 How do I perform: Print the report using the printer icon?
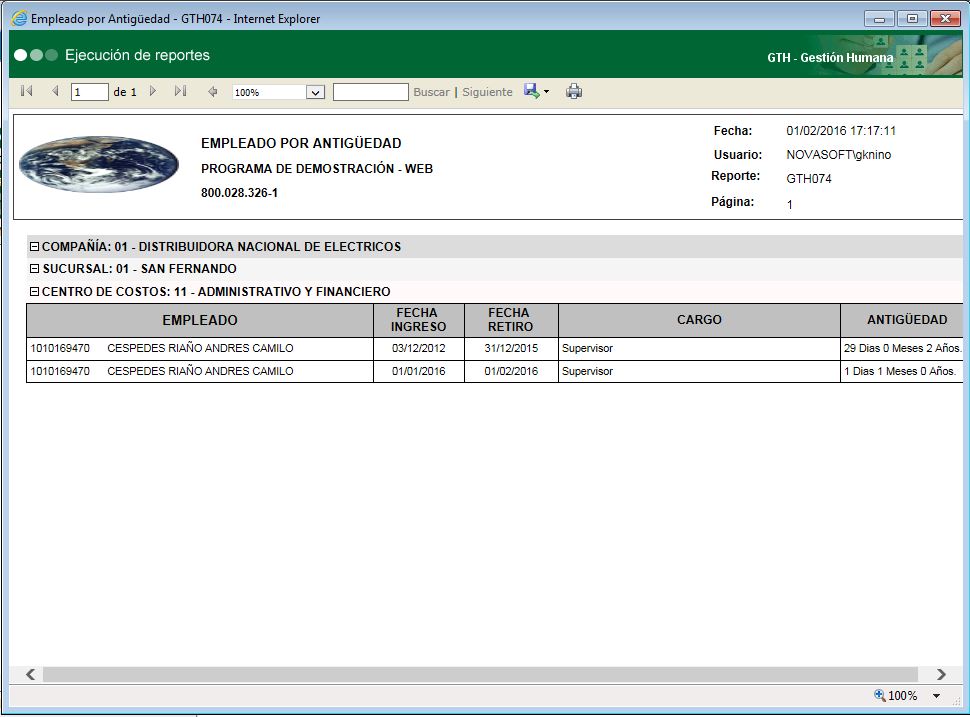point(574,91)
